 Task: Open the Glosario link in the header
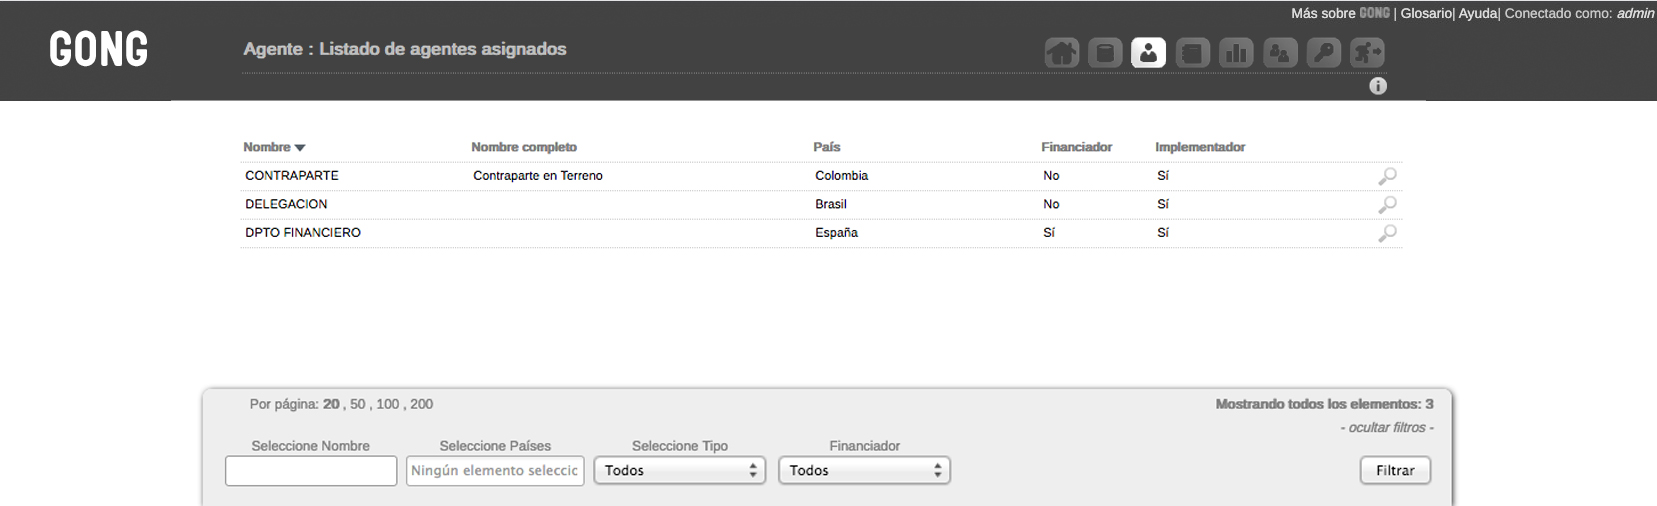[x=1425, y=13]
